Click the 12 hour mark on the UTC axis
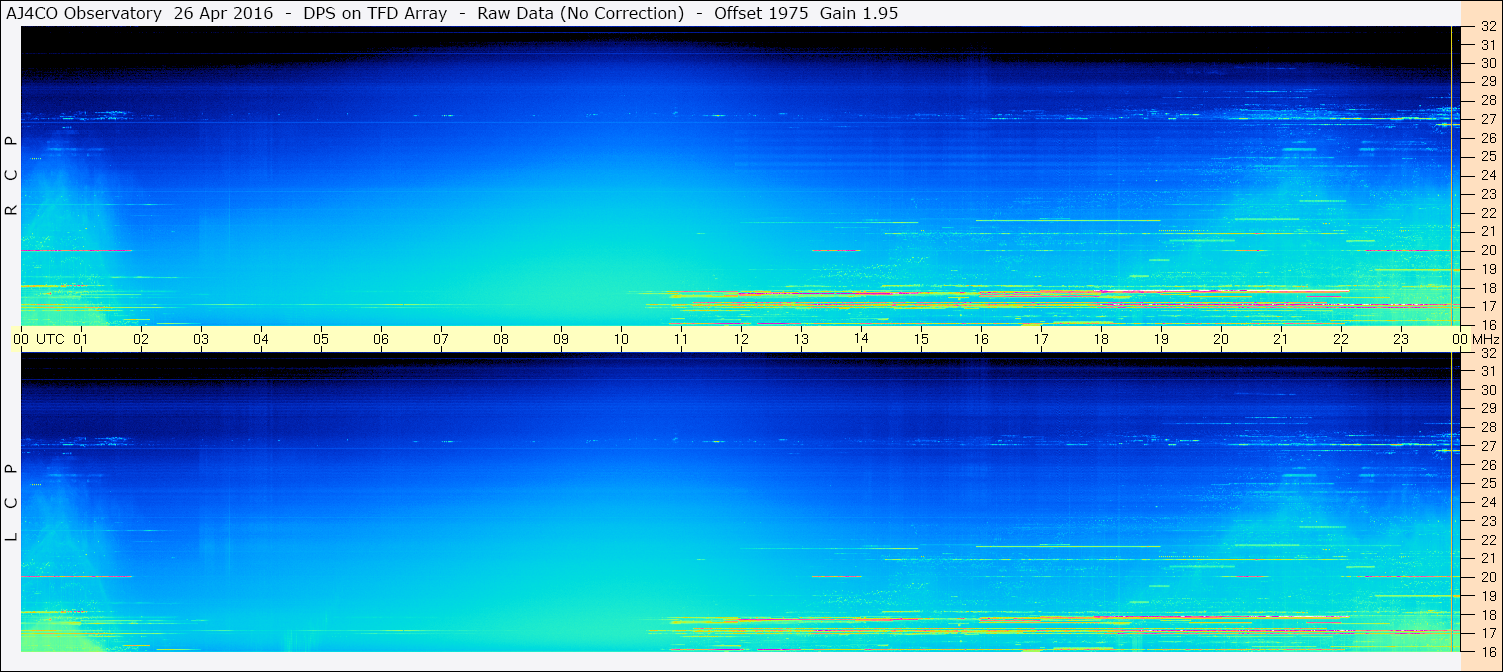 point(741,340)
